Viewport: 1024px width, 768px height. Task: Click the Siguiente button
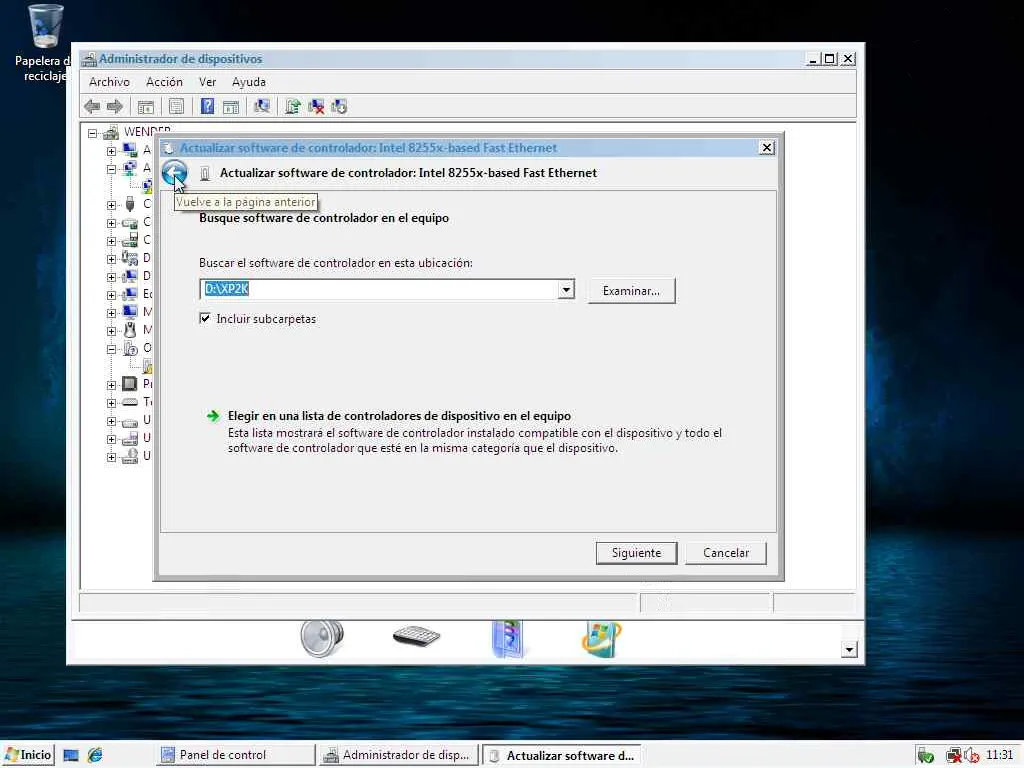636,552
